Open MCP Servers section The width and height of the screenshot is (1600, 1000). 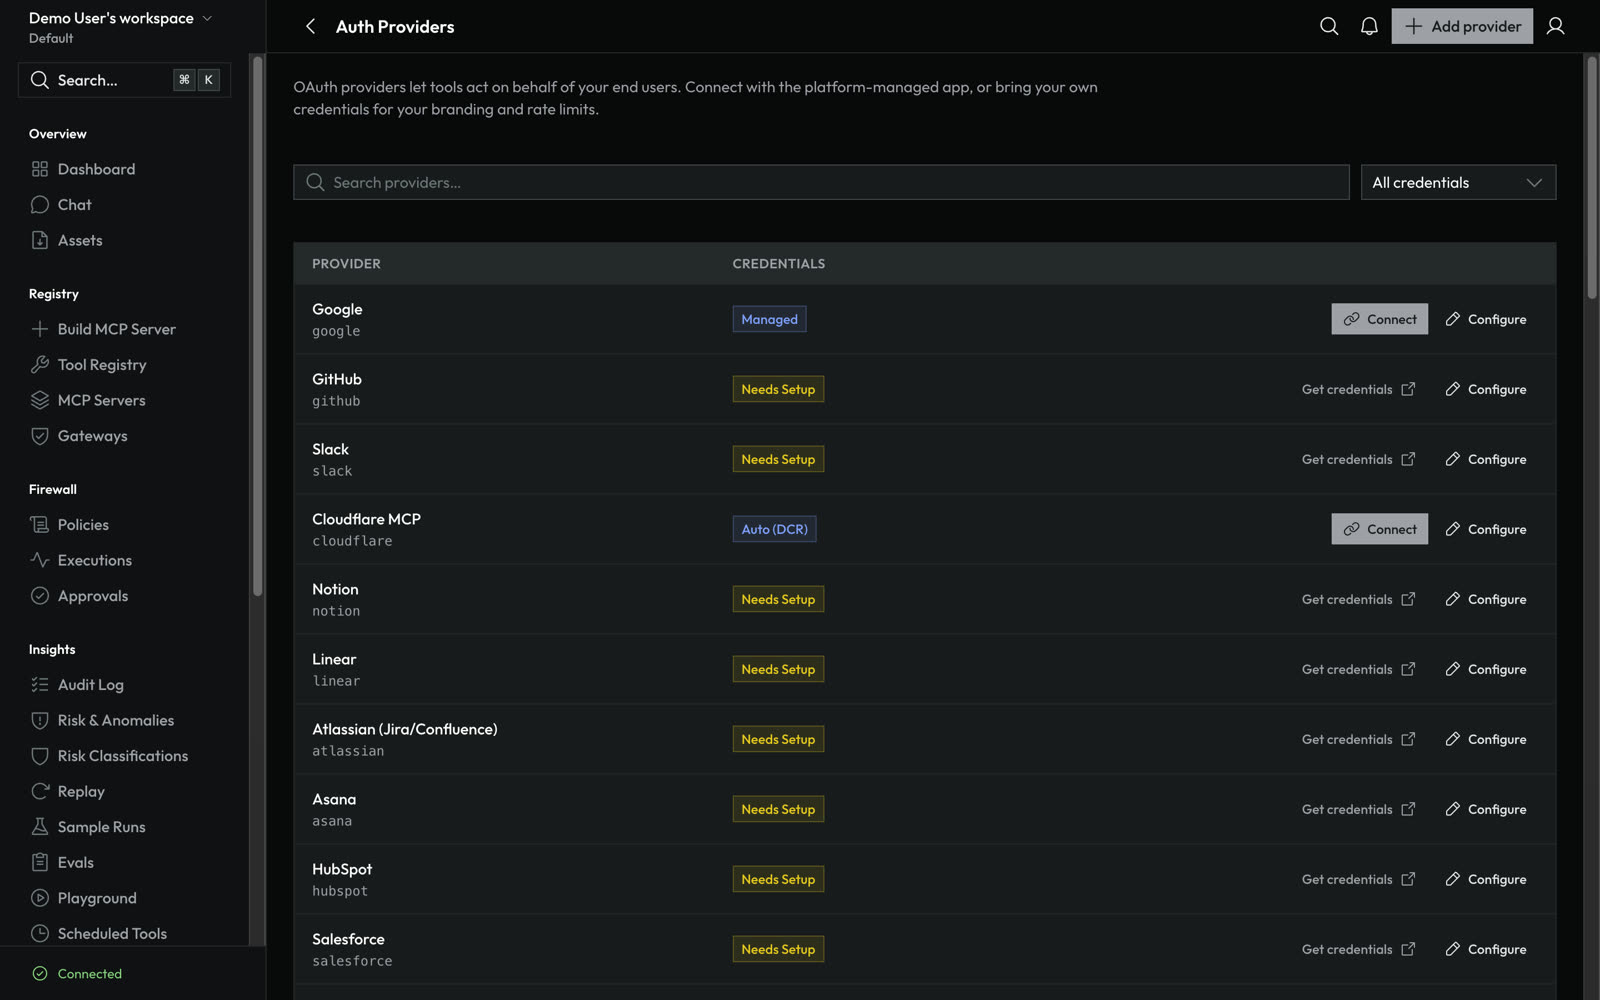101,400
